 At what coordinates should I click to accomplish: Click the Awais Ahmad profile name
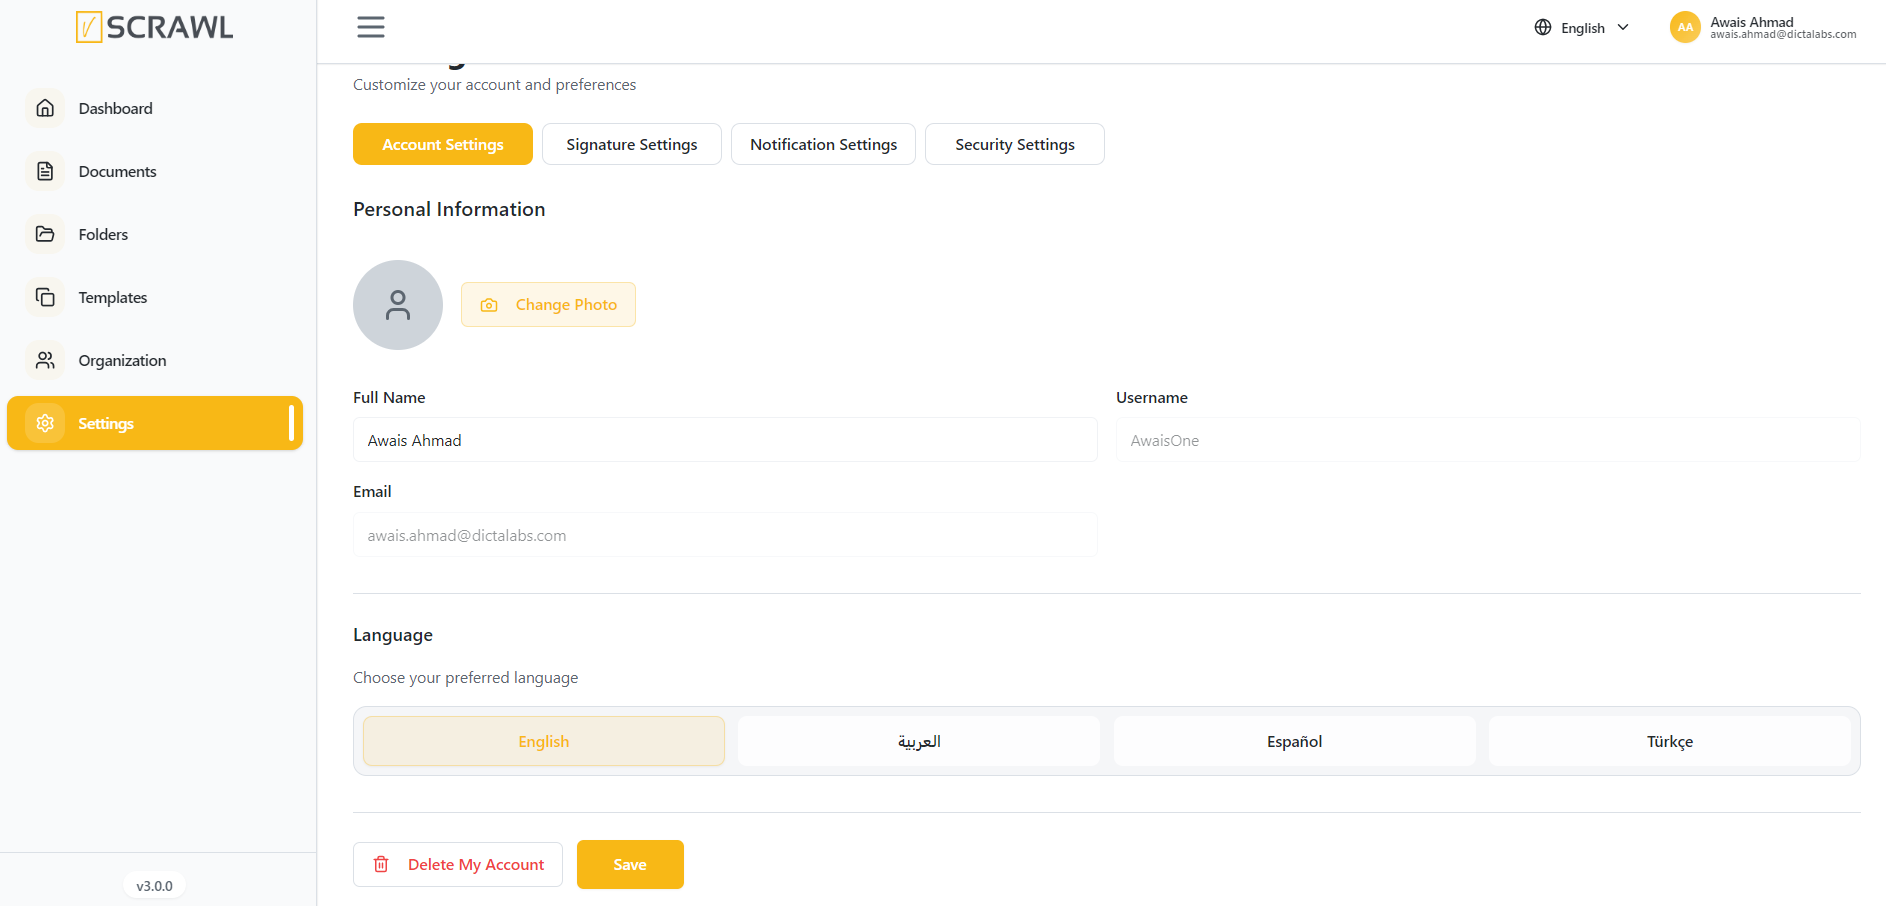point(1752,22)
